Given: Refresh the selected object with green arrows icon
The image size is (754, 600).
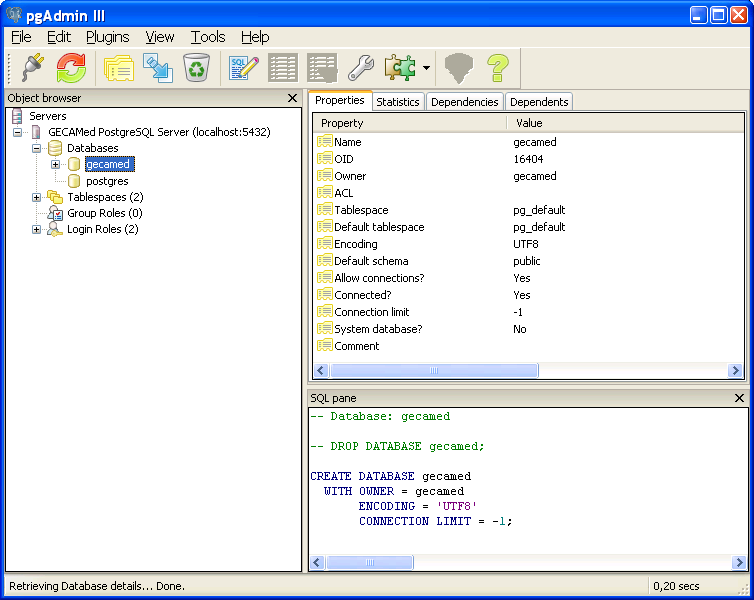Looking at the screenshot, I should pos(71,68).
